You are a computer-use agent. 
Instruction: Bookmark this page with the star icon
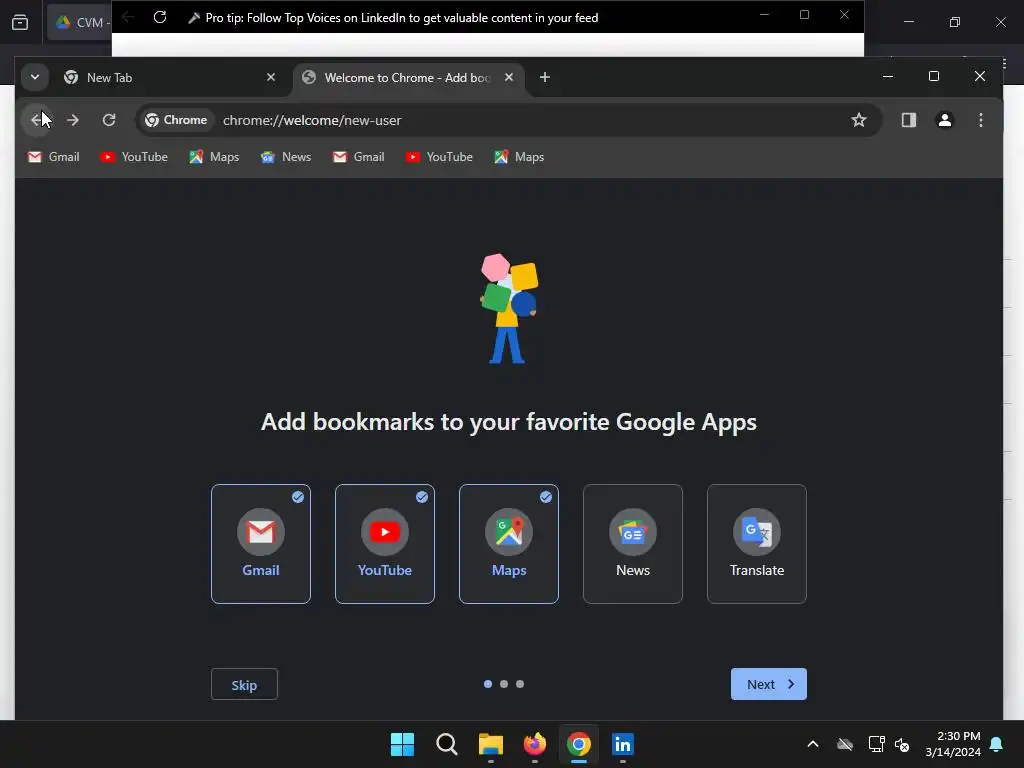pos(859,120)
